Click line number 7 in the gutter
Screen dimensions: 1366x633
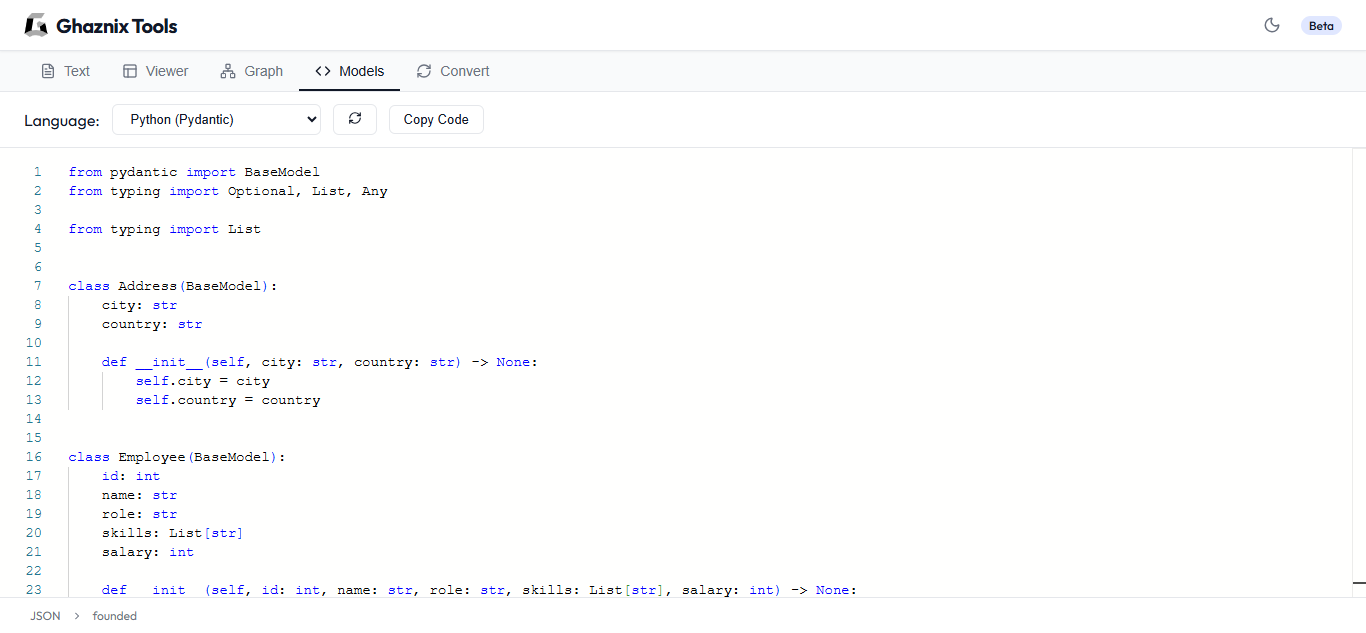(x=38, y=286)
